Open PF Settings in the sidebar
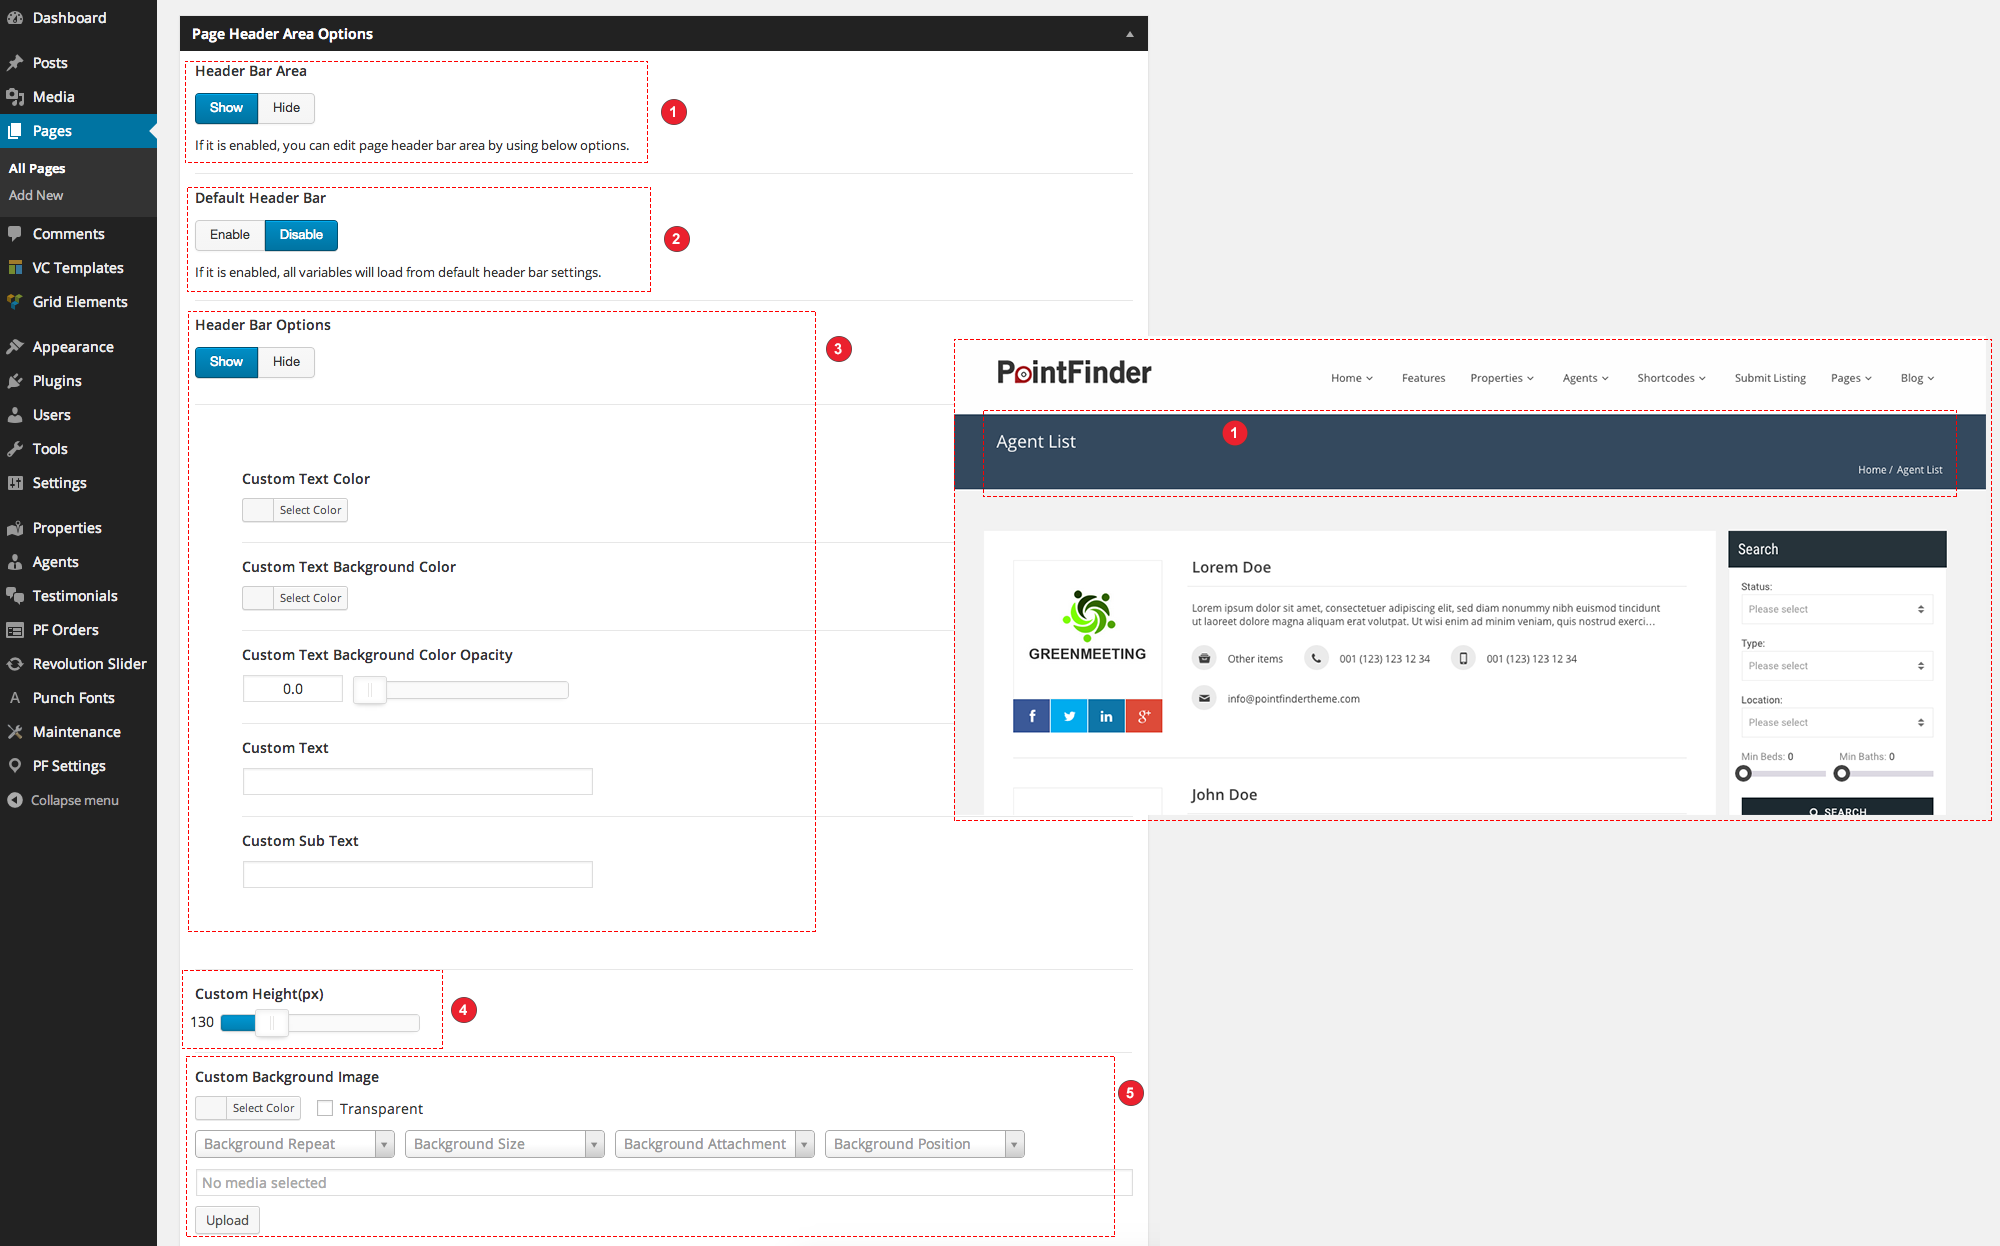 click(69, 766)
